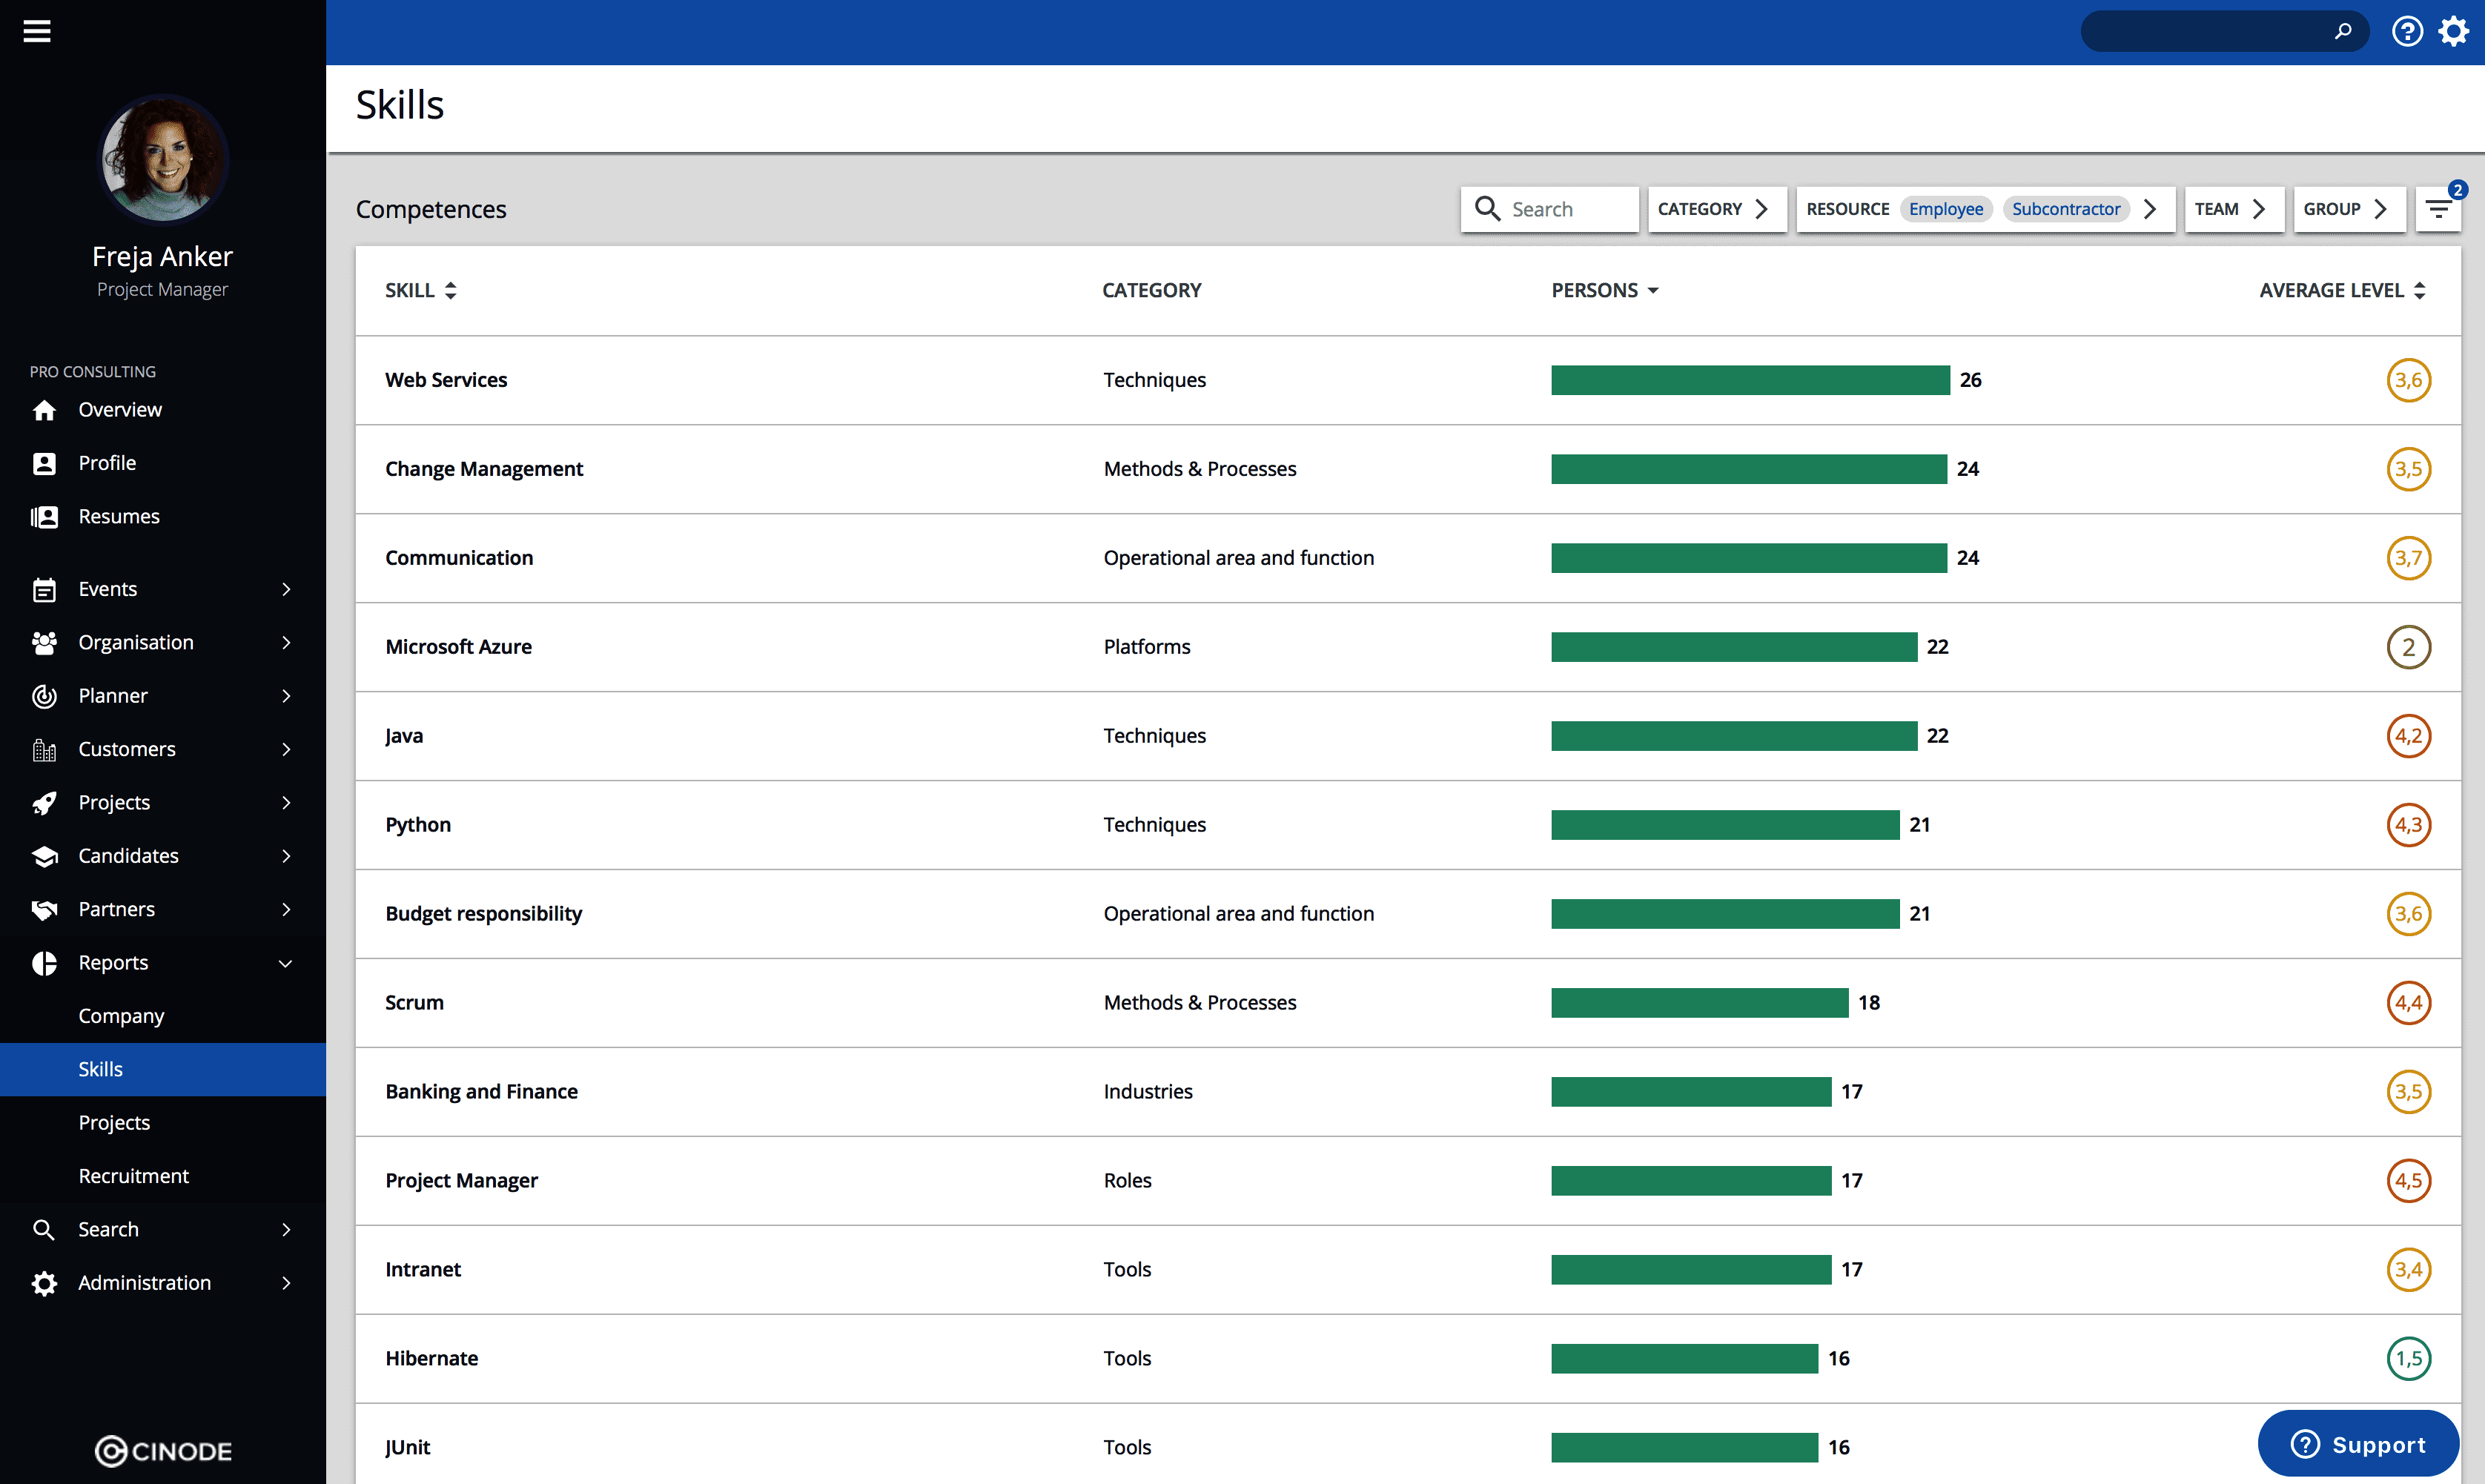The width and height of the screenshot is (2485, 1484).
Task: Click the Planner icon in the sidebar
Action: pos(44,696)
